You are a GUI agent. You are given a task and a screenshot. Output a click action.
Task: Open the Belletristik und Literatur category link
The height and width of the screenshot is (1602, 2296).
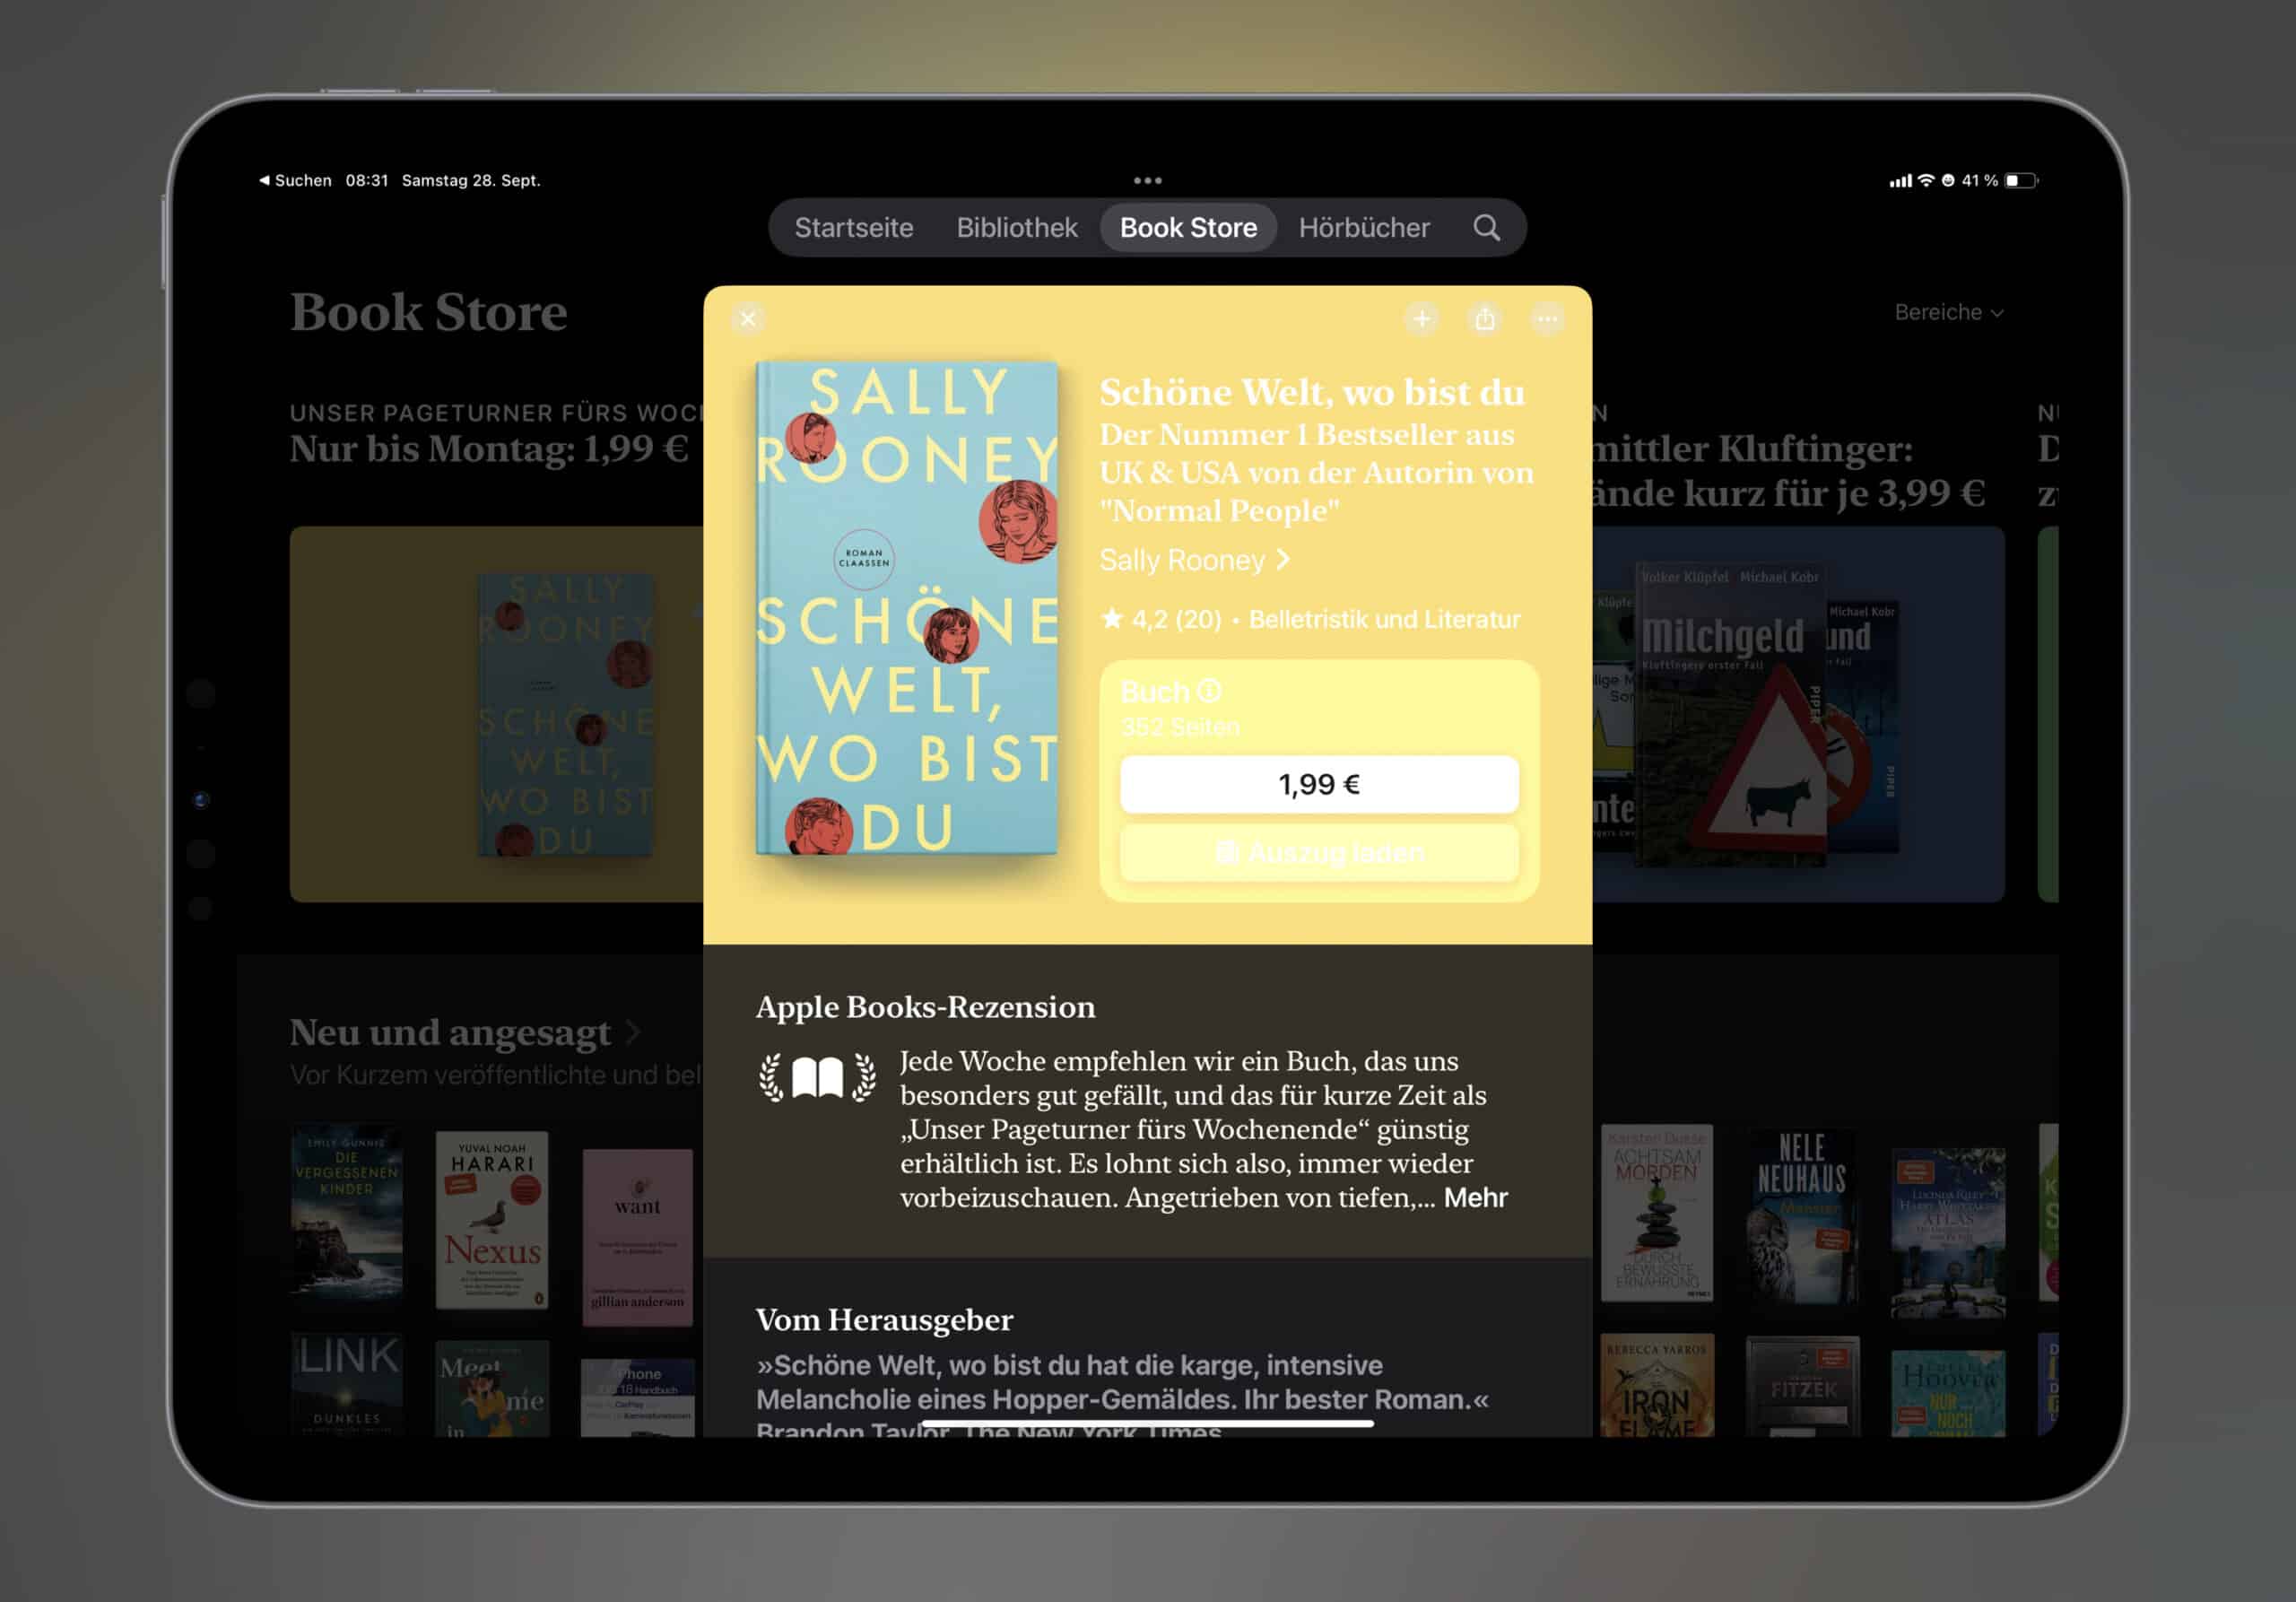(1384, 619)
